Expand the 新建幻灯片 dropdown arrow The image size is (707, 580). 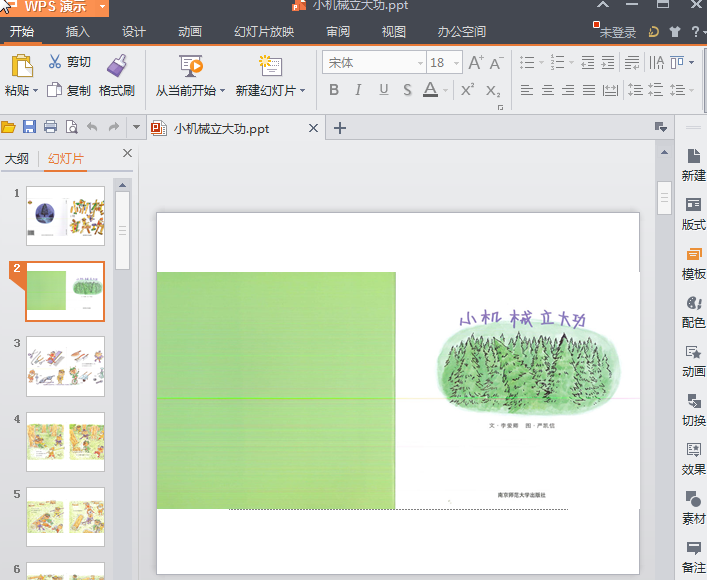pos(303,91)
